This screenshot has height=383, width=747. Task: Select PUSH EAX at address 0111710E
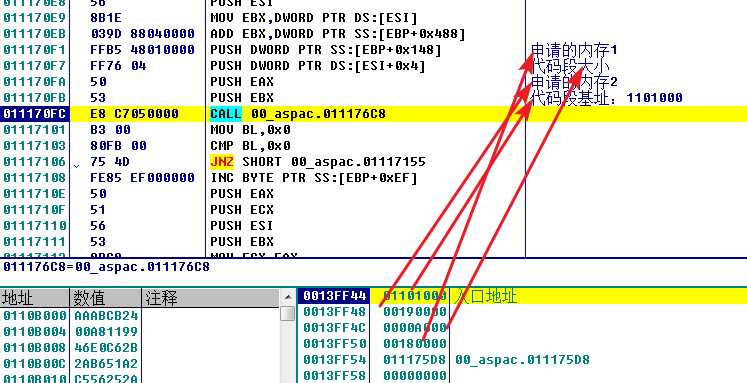[242, 193]
